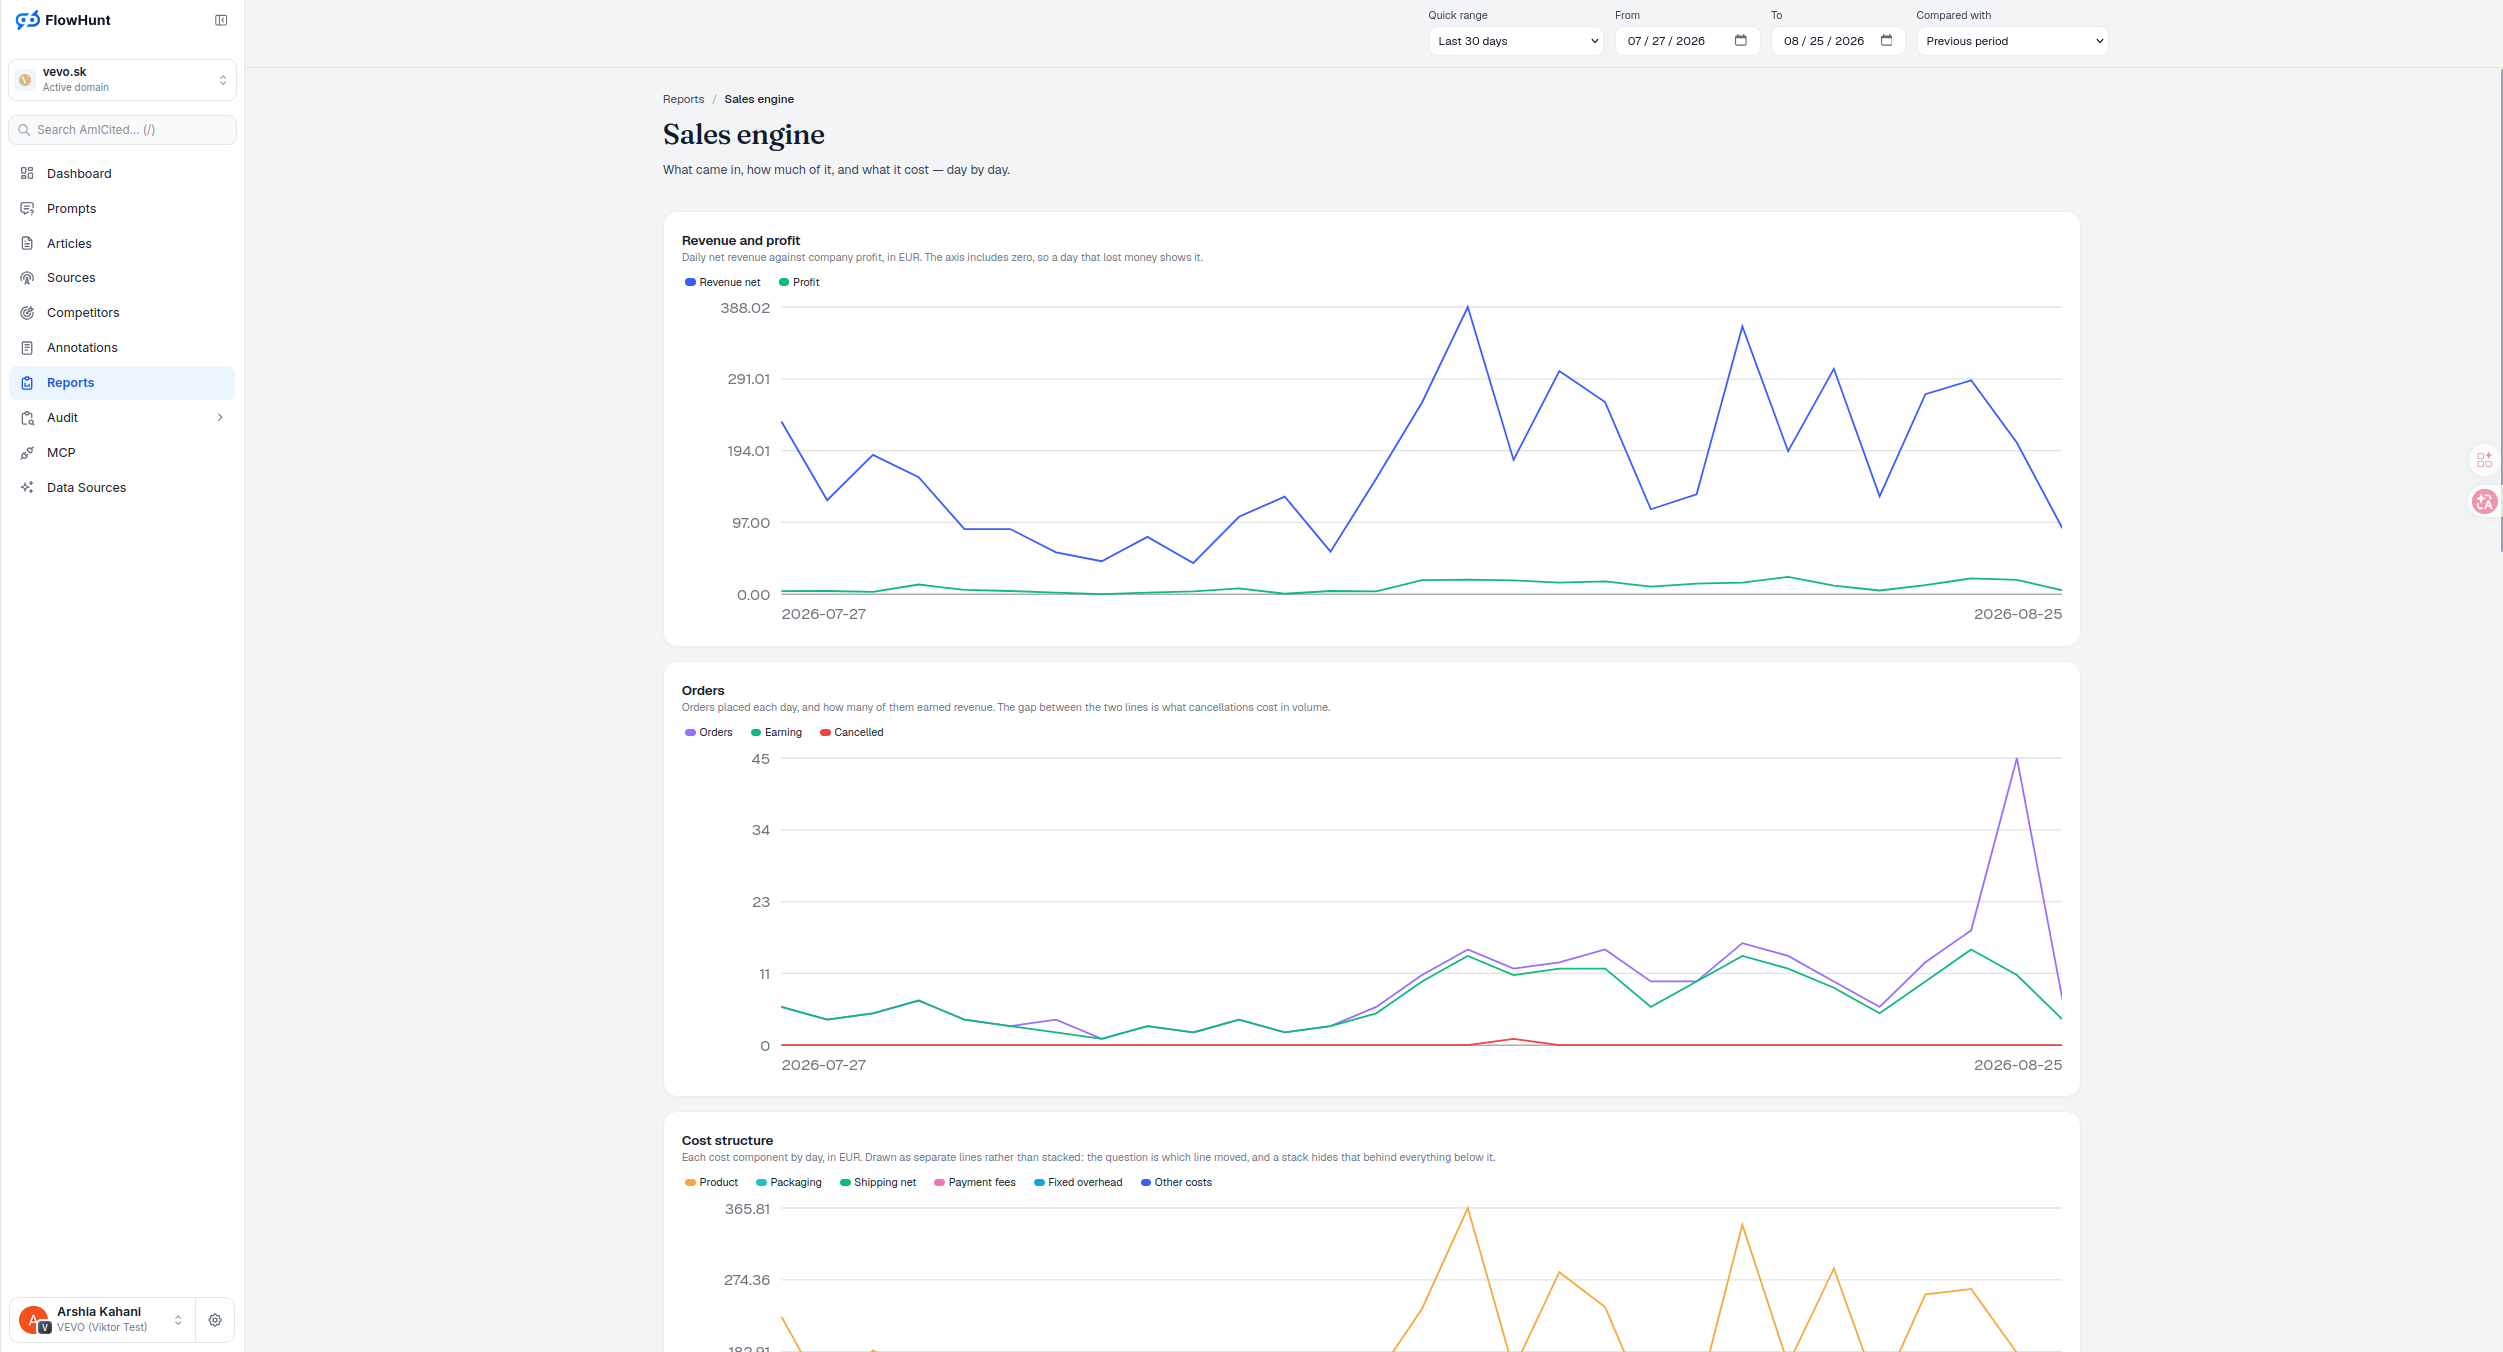Navigate to Sources
Screen dimensions: 2503x1352
pos(122,278)
